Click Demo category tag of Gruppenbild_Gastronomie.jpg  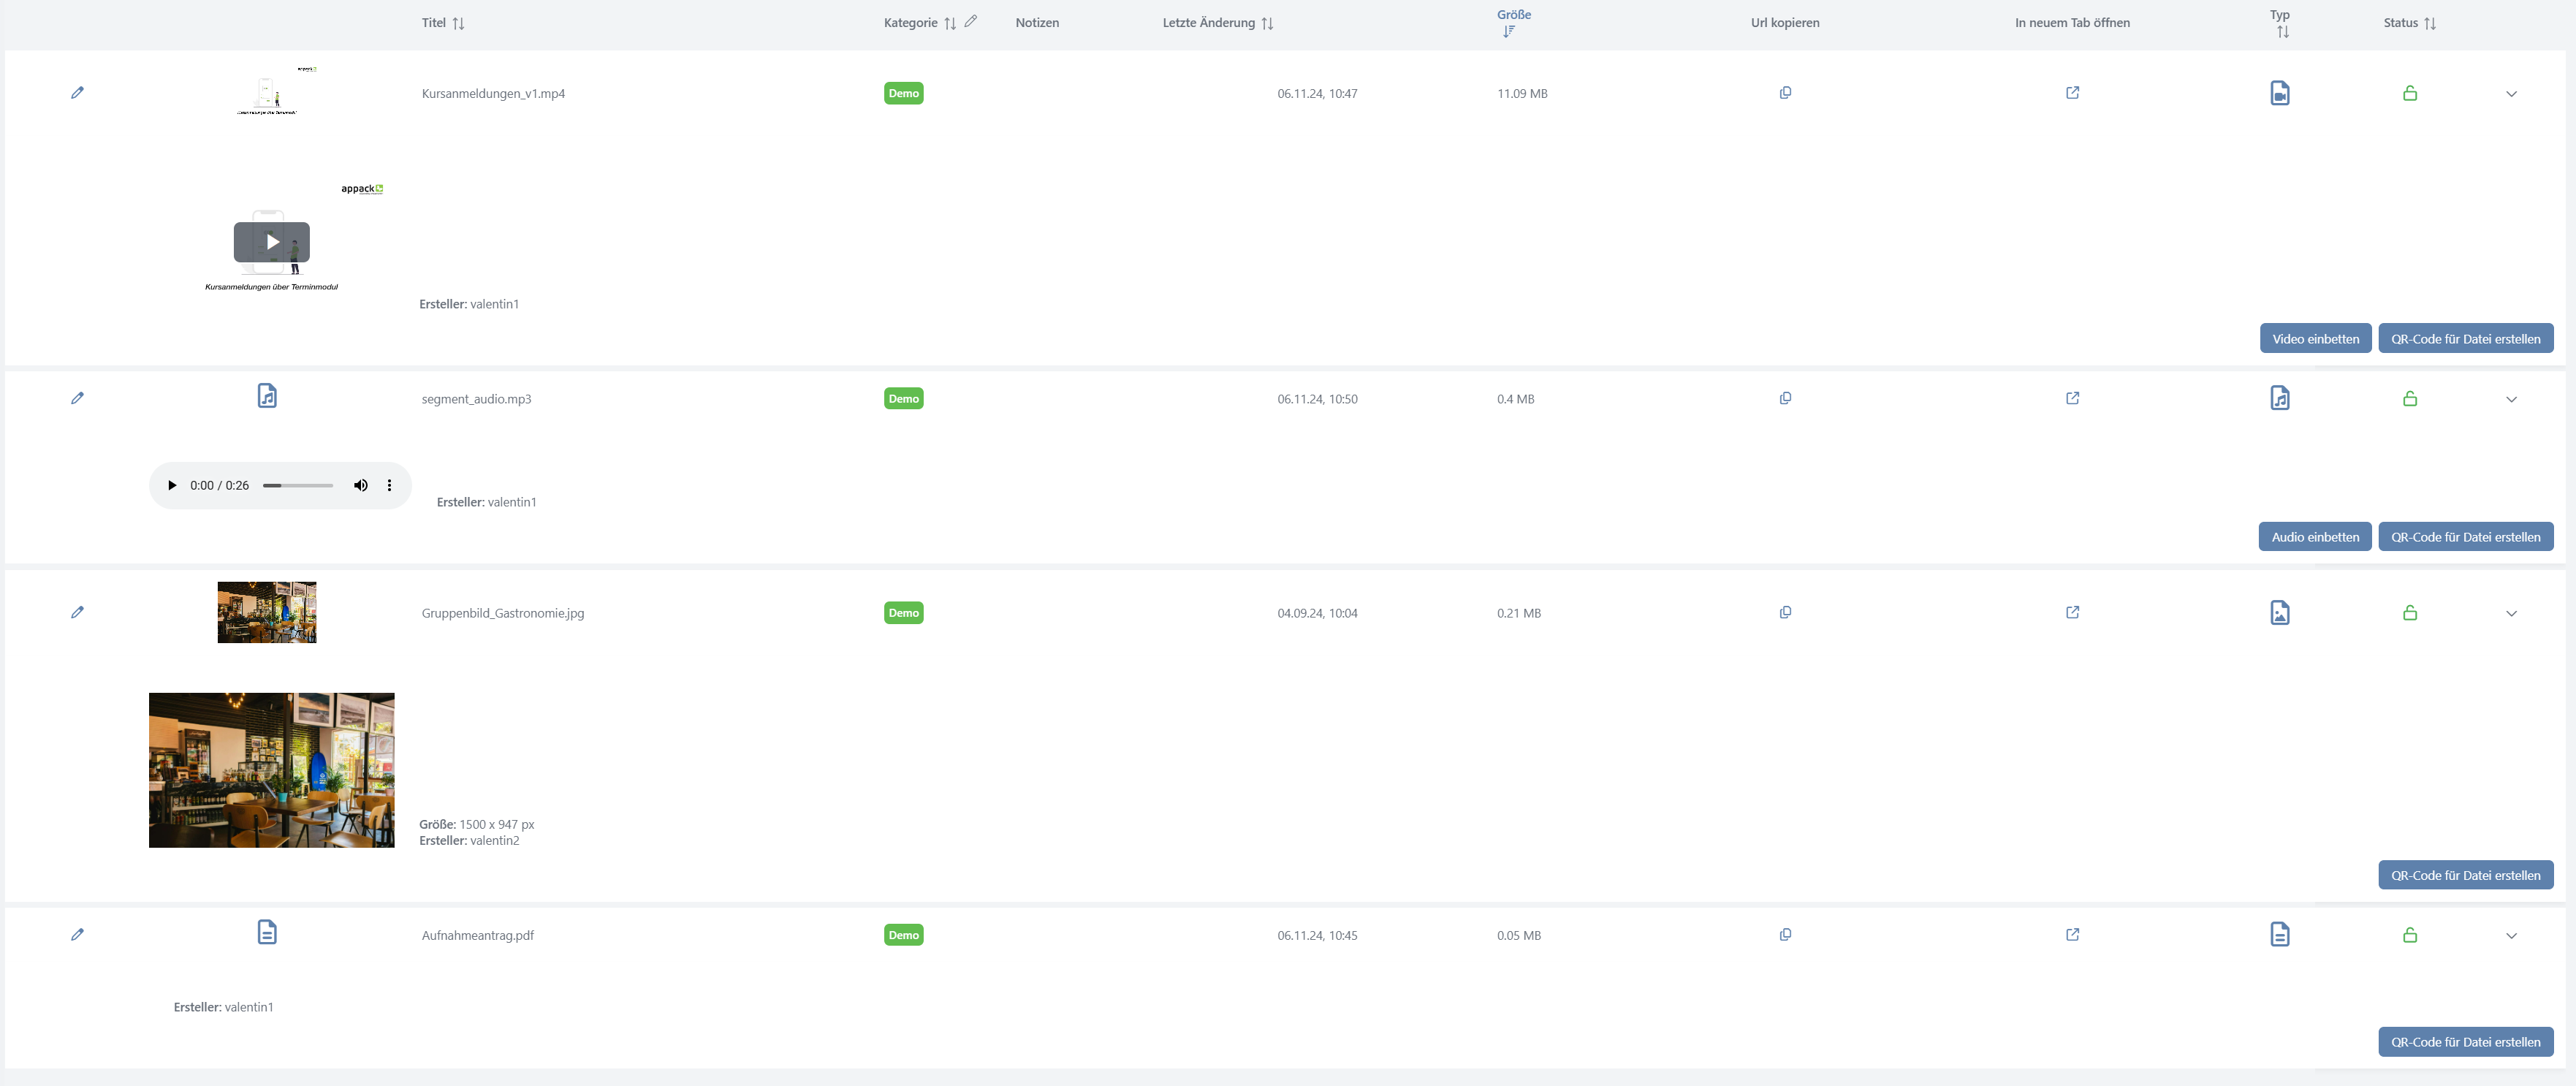[903, 612]
